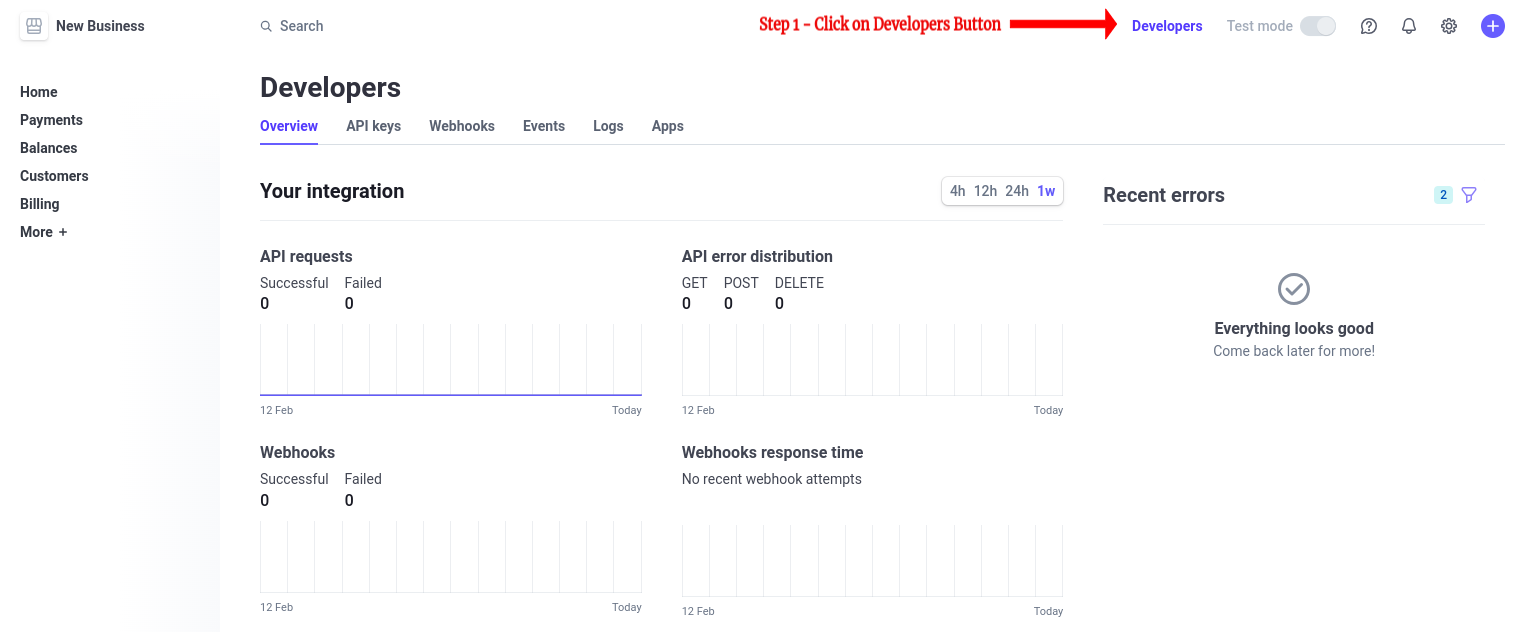
Task: Click the Recent errors filter icon
Action: point(1469,195)
